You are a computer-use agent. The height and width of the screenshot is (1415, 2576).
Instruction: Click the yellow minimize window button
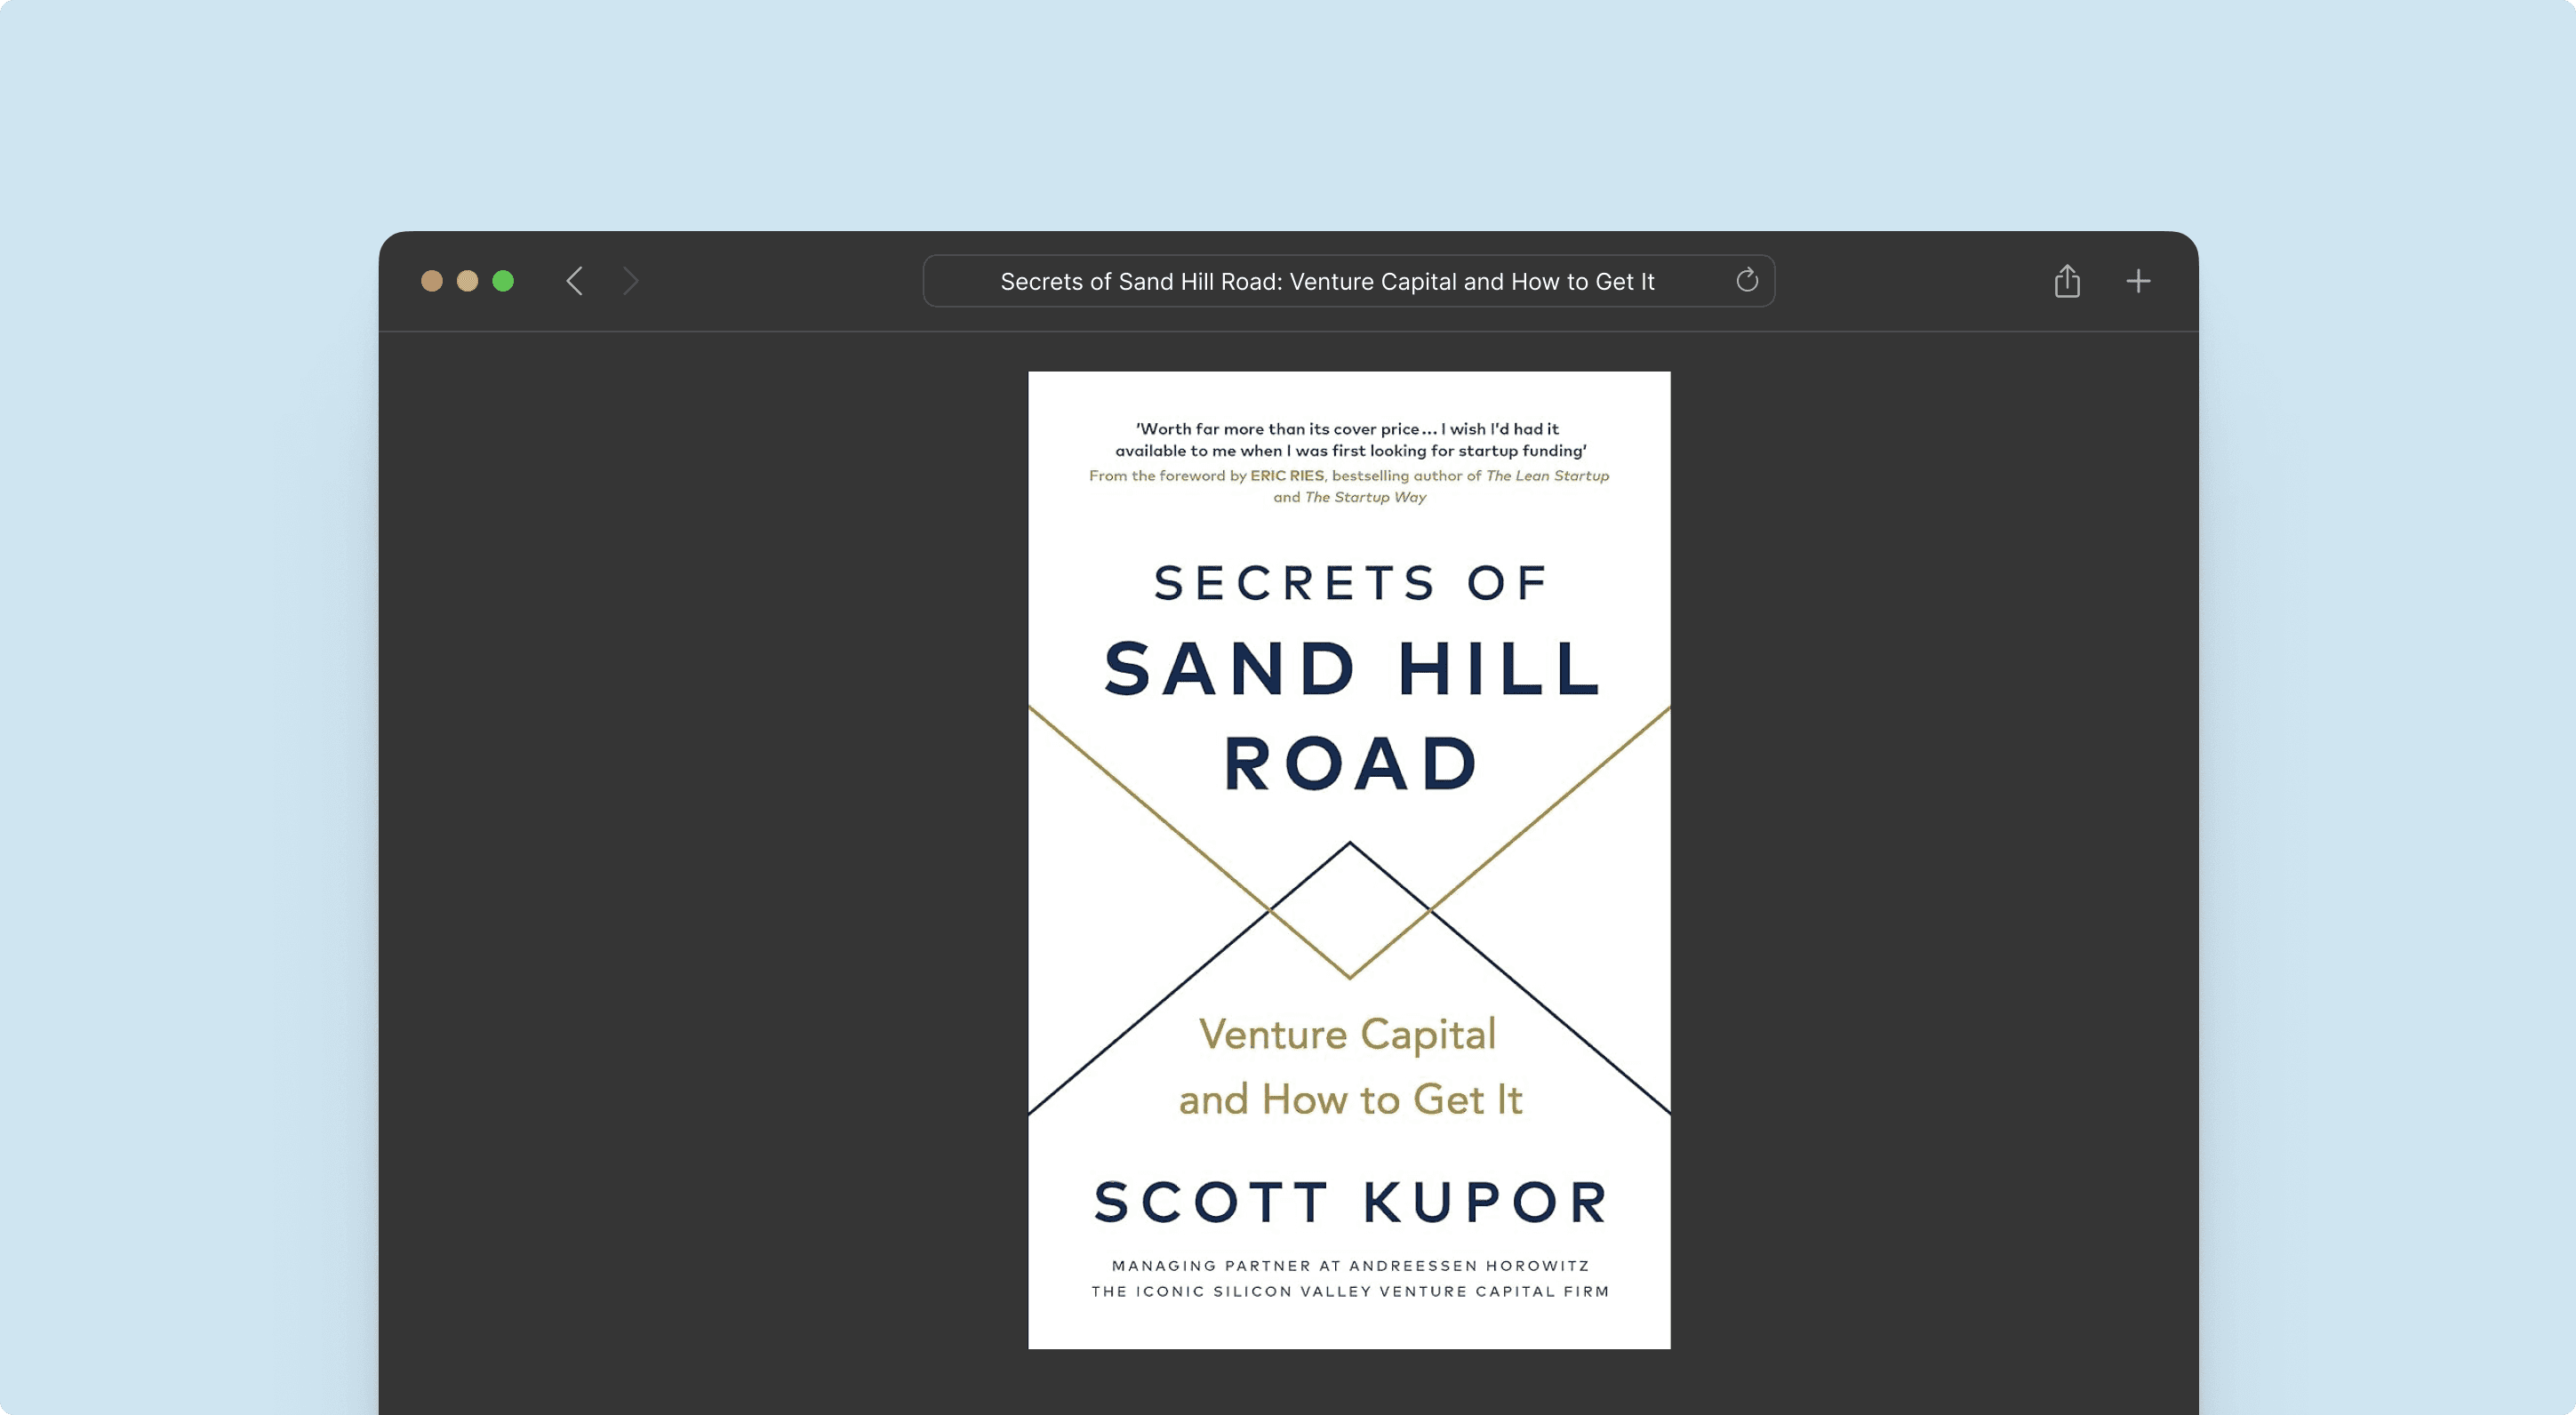pyautogui.click(x=467, y=281)
